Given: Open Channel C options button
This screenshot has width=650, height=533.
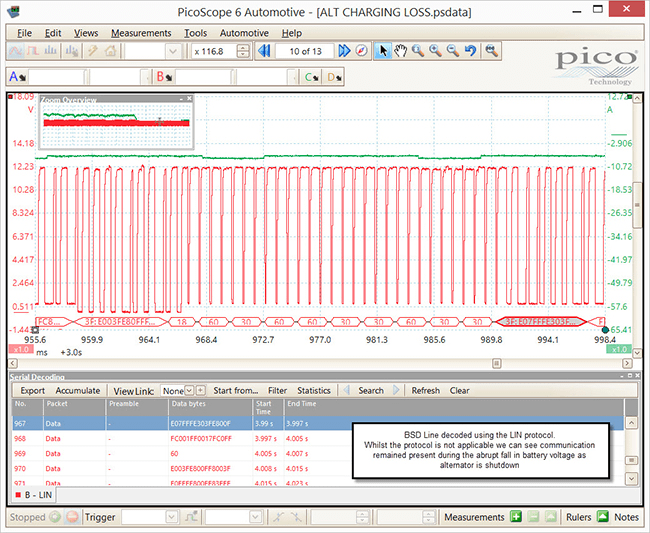Looking at the screenshot, I should click(311, 77).
